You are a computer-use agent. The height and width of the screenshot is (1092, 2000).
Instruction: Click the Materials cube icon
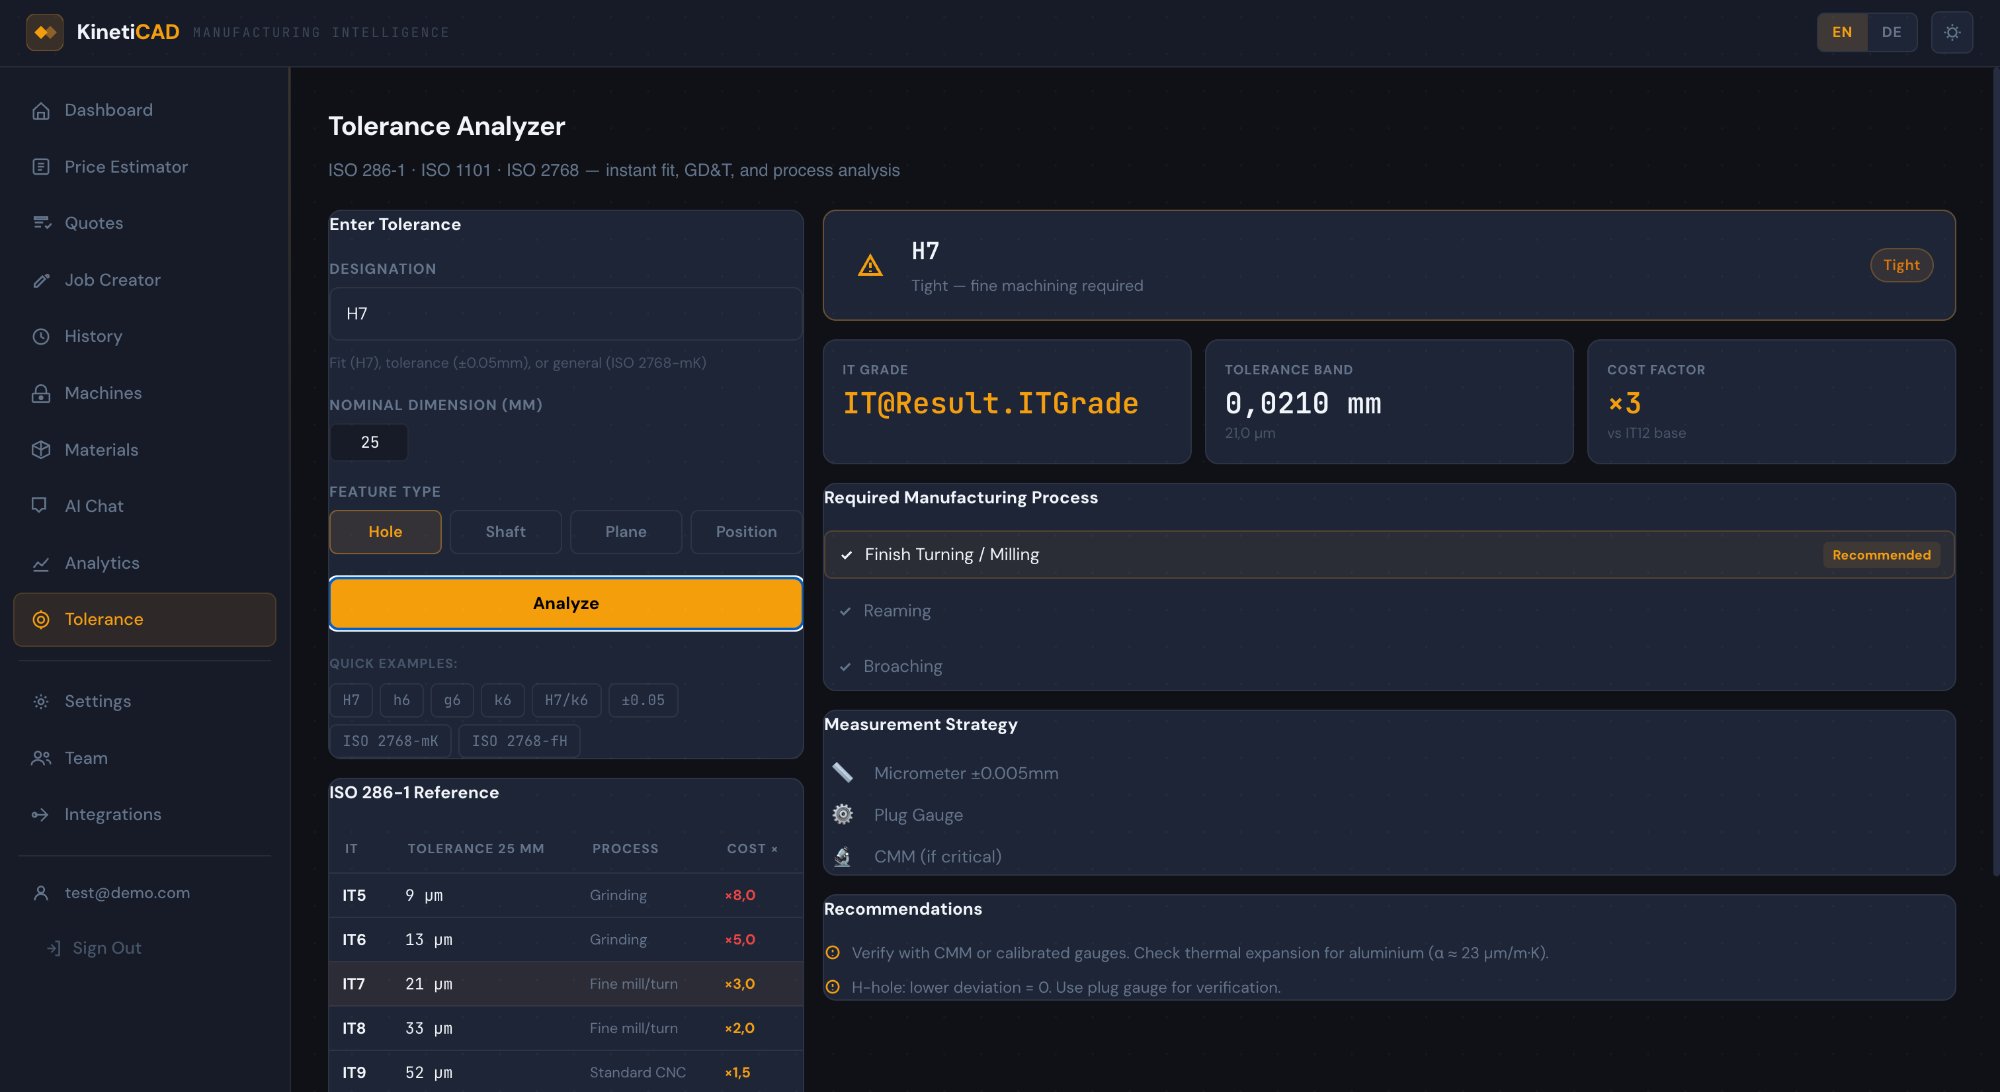click(41, 450)
